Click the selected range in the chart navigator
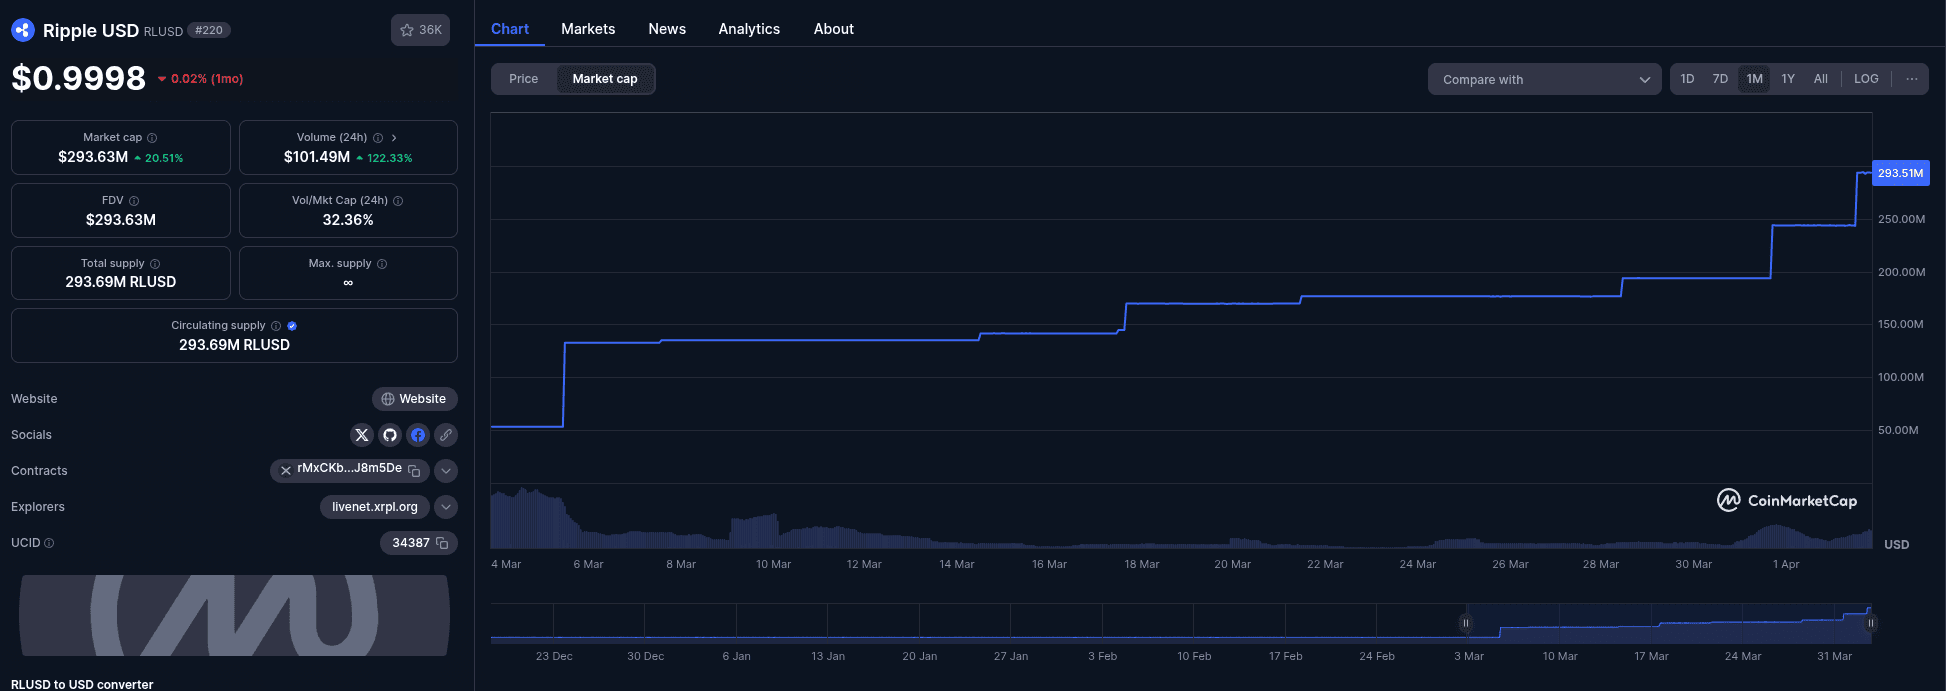Image resolution: width=1946 pixels, height=691 pixels. tap(1668, 623)
